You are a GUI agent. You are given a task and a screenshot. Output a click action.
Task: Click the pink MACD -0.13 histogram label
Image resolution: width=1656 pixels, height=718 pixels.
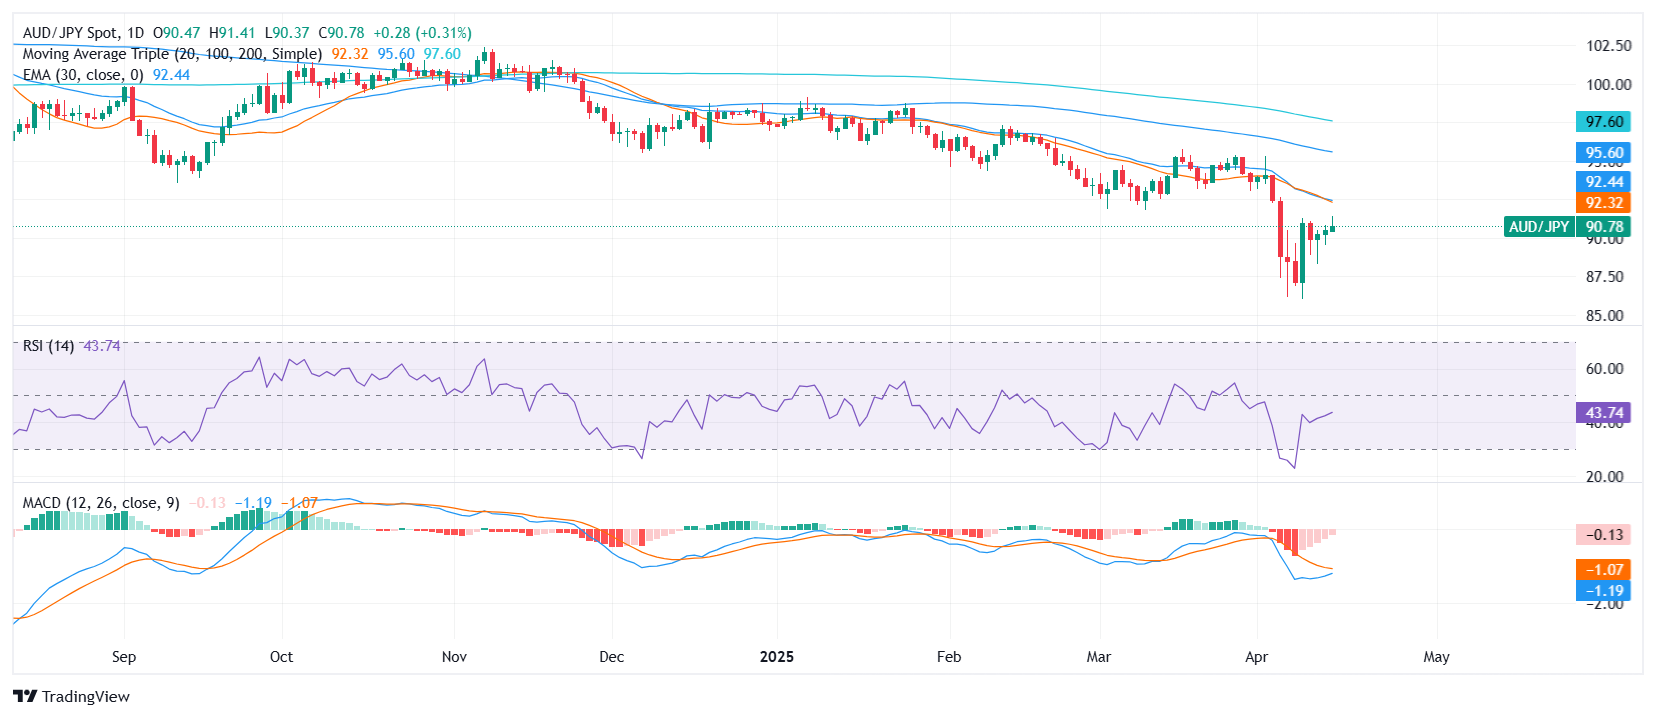(1603, 535)
